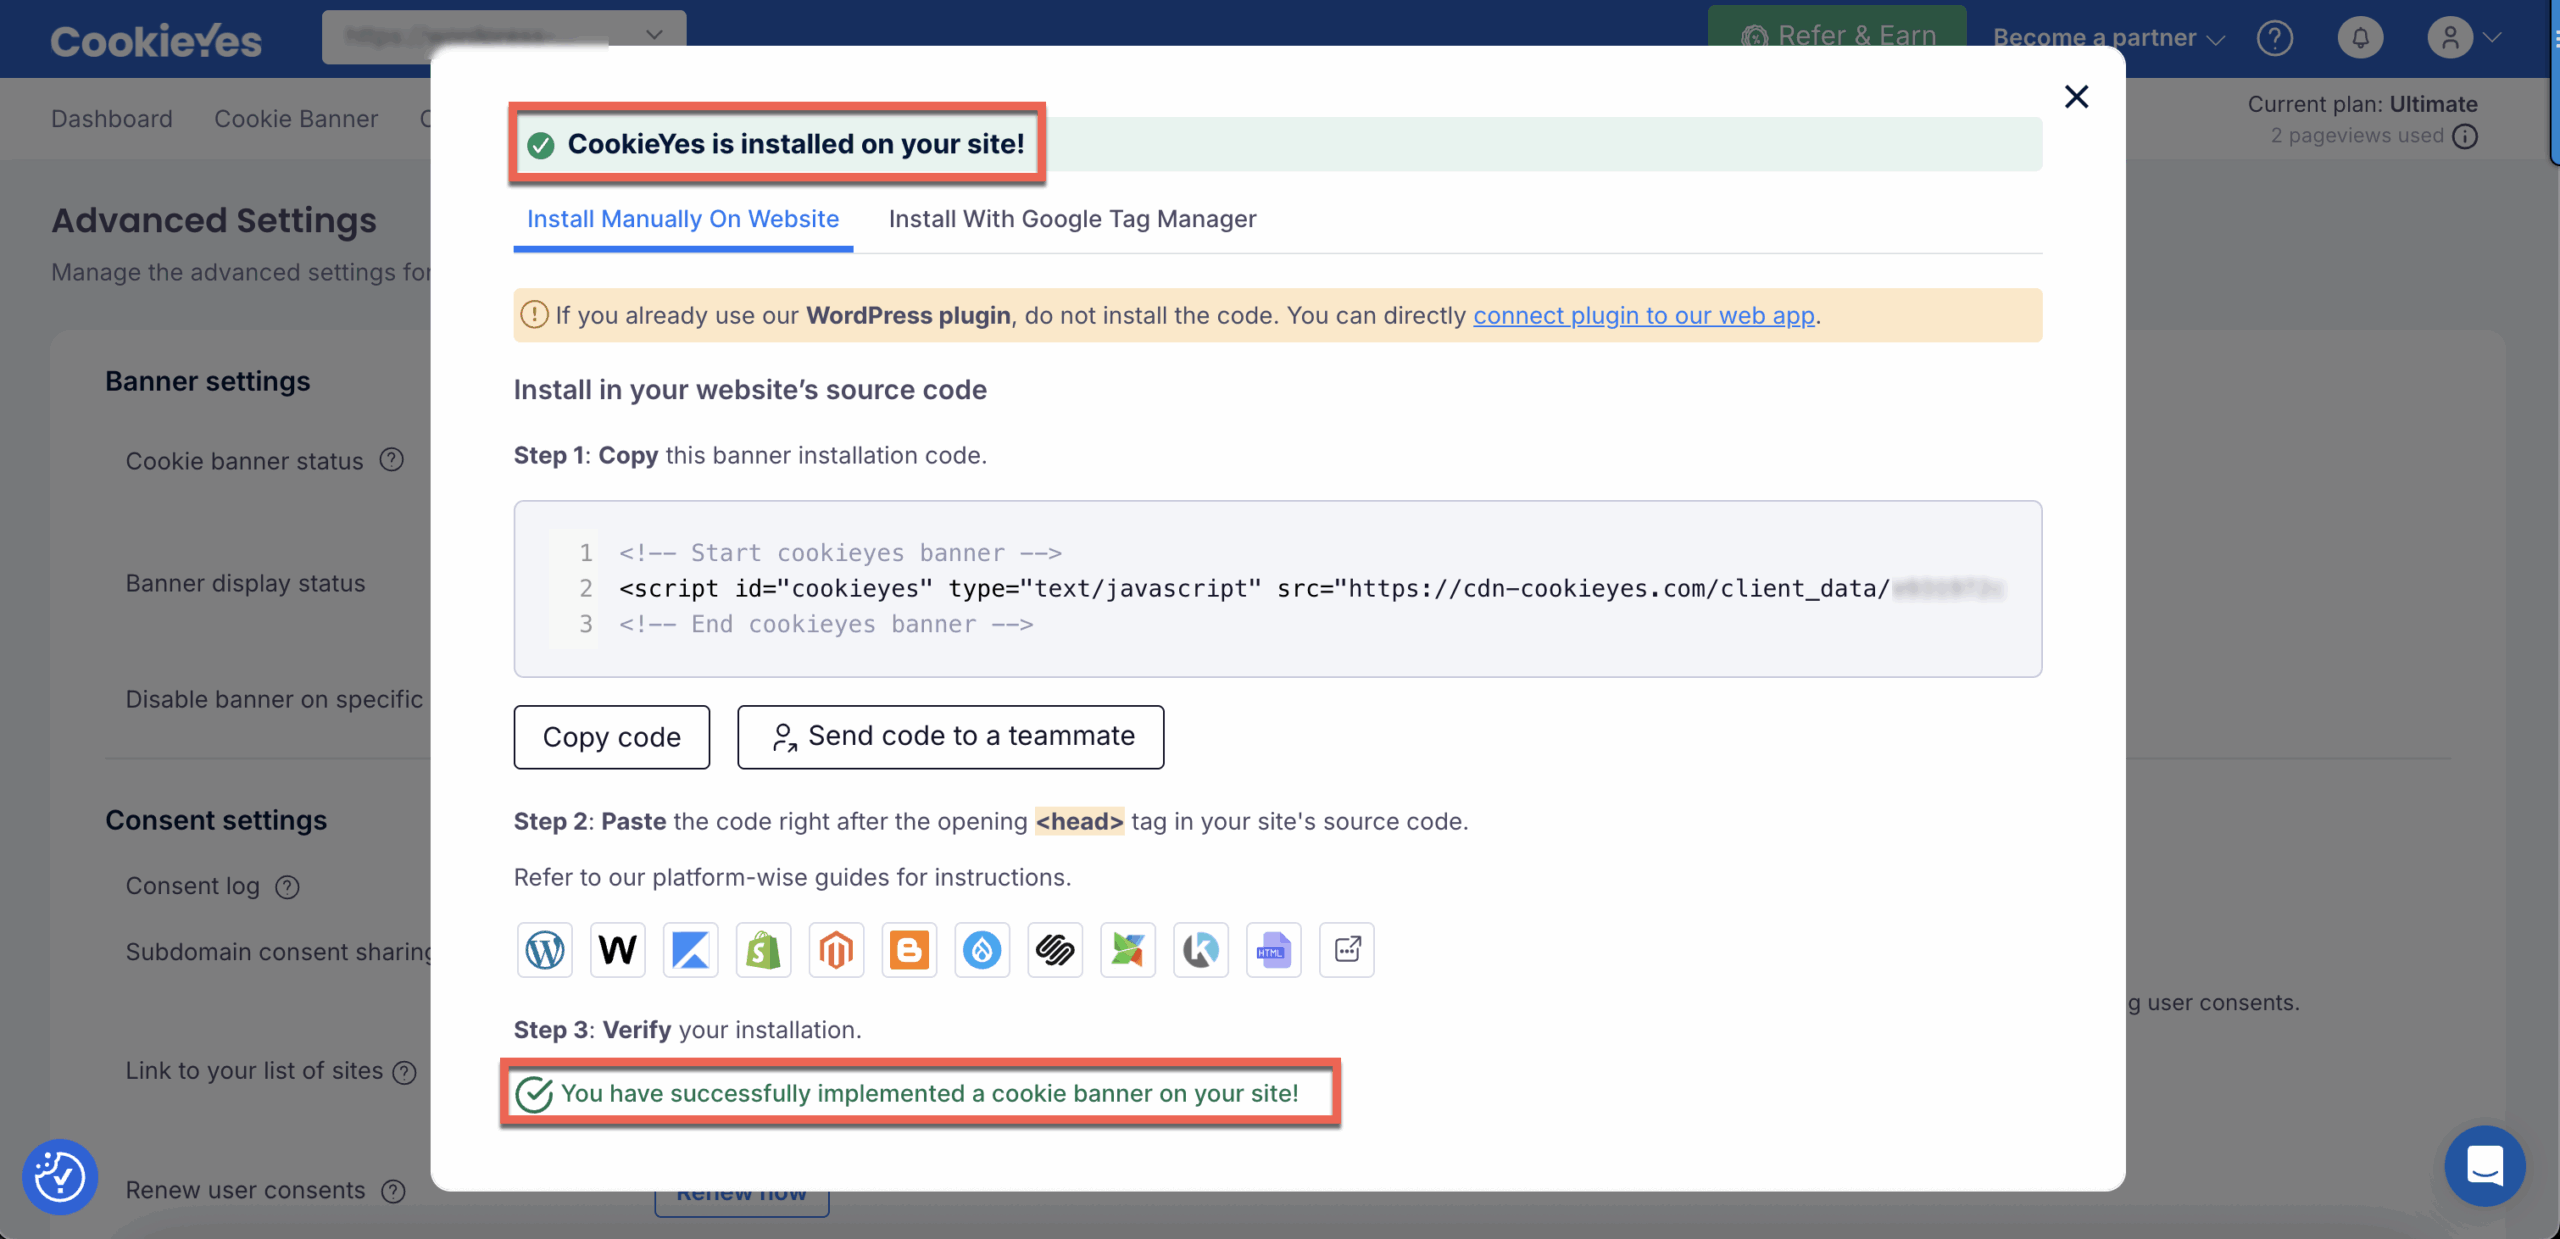Screen dimensions: 2560x1239
Task: Open the WordPress installation guide icon
Action: click(x=545, y=949)
